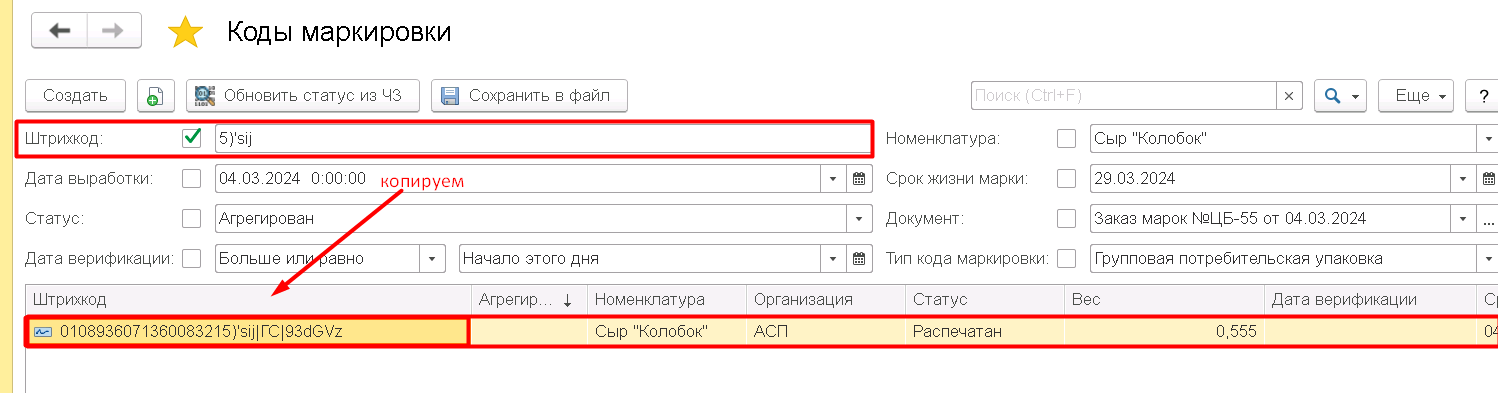This screenshot has width=1498, height=393.
Task: Open calendar for Дата верификации
Action: pyautogui.click(x=860, y=258)
